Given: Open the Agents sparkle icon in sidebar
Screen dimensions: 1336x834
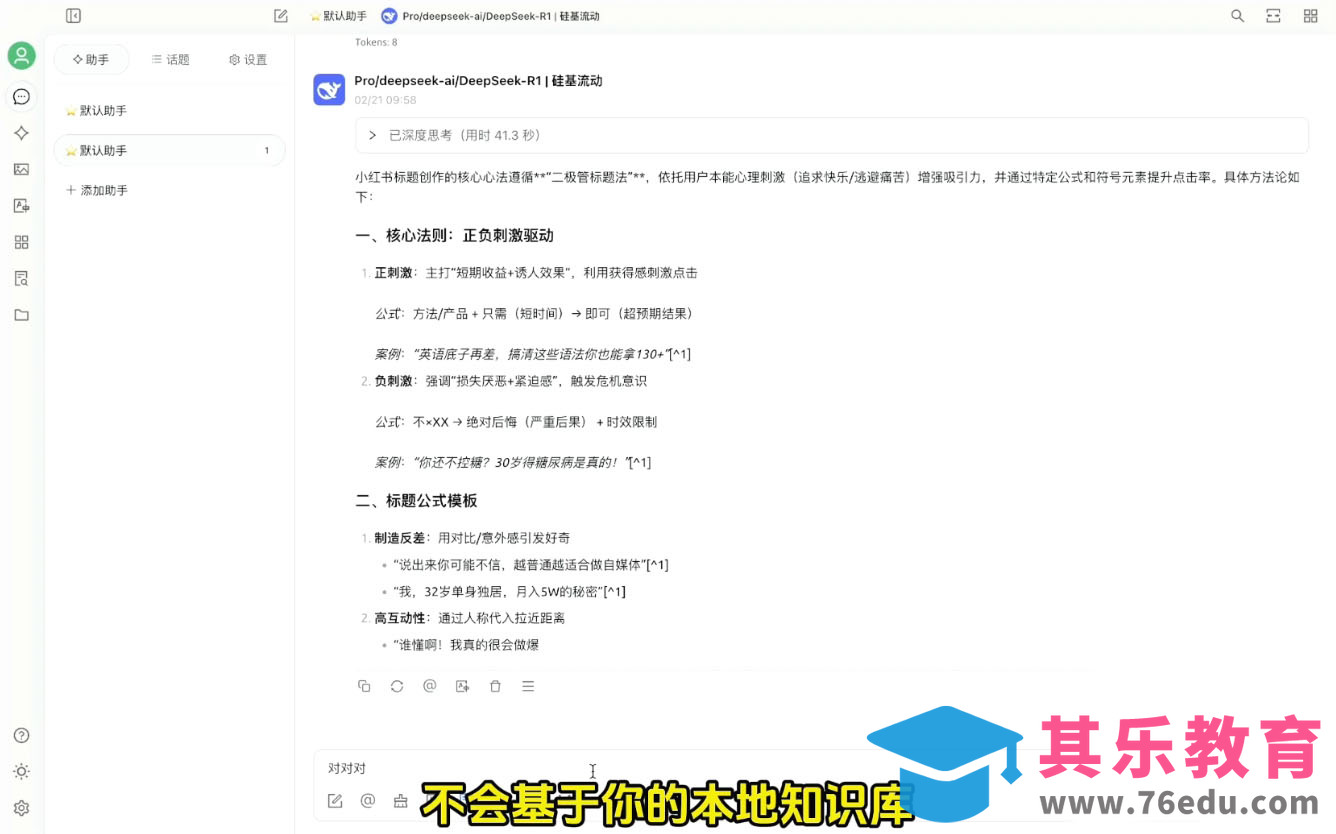Looking at the screenshot, I should tap(21, 133).
